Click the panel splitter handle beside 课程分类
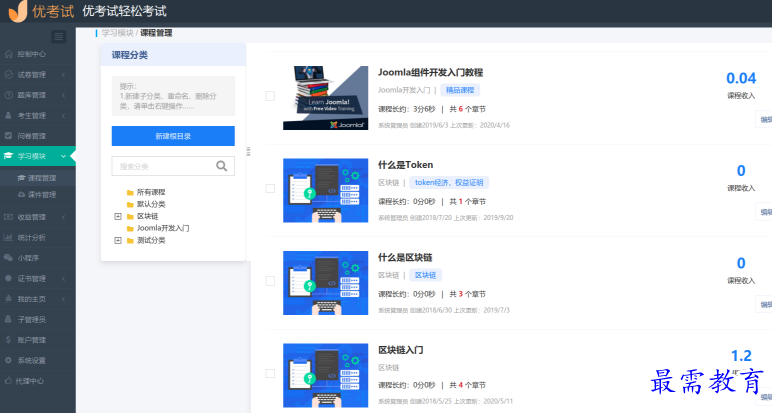The width and height of the screenshot is (772, 413). point(248,152)
